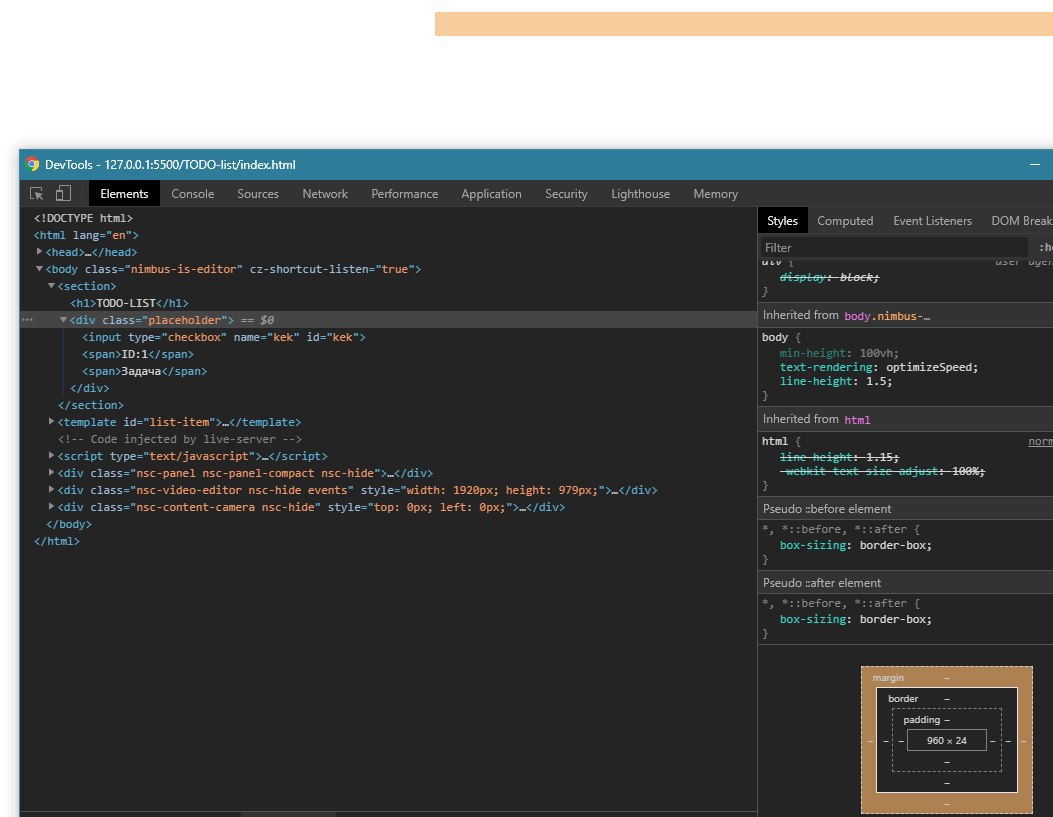Select the closing /html tag
Viewport: 1053px width, 817px height.
(x=56, y=541)
